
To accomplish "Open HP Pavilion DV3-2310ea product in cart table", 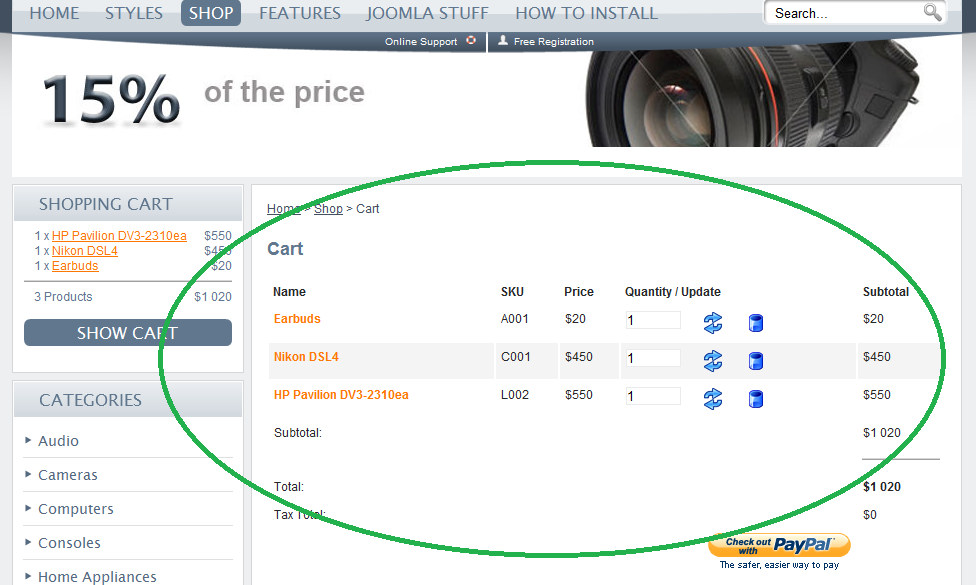I will (x=341, y=395).
